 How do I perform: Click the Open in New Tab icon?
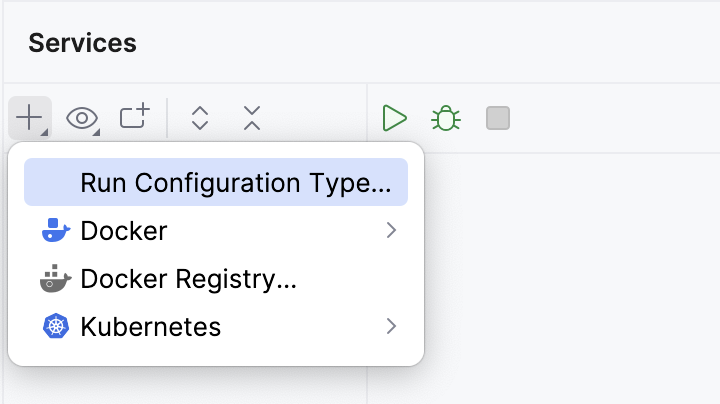pos(134,117)
